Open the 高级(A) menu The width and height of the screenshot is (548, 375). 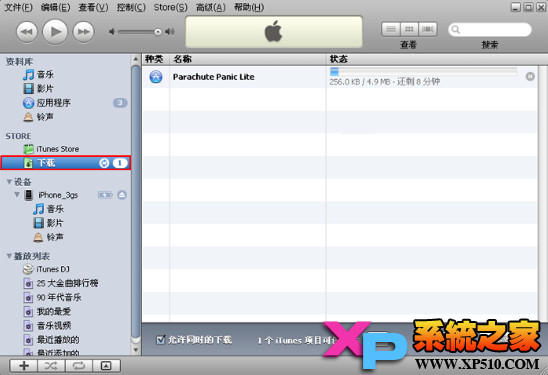210,7
